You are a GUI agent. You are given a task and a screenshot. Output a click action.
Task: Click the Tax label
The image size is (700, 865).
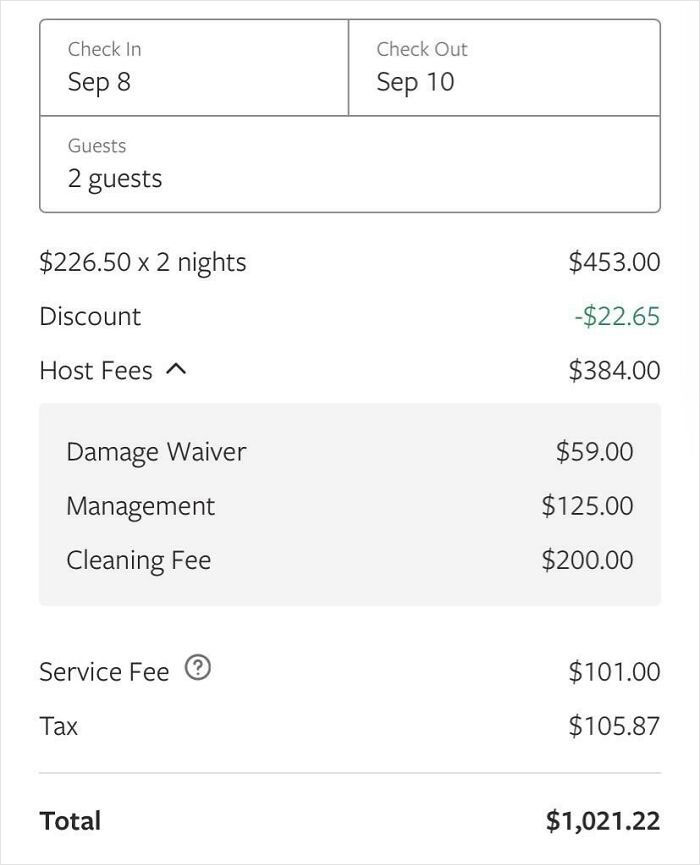pyautogui.click(x=59, y=726)
